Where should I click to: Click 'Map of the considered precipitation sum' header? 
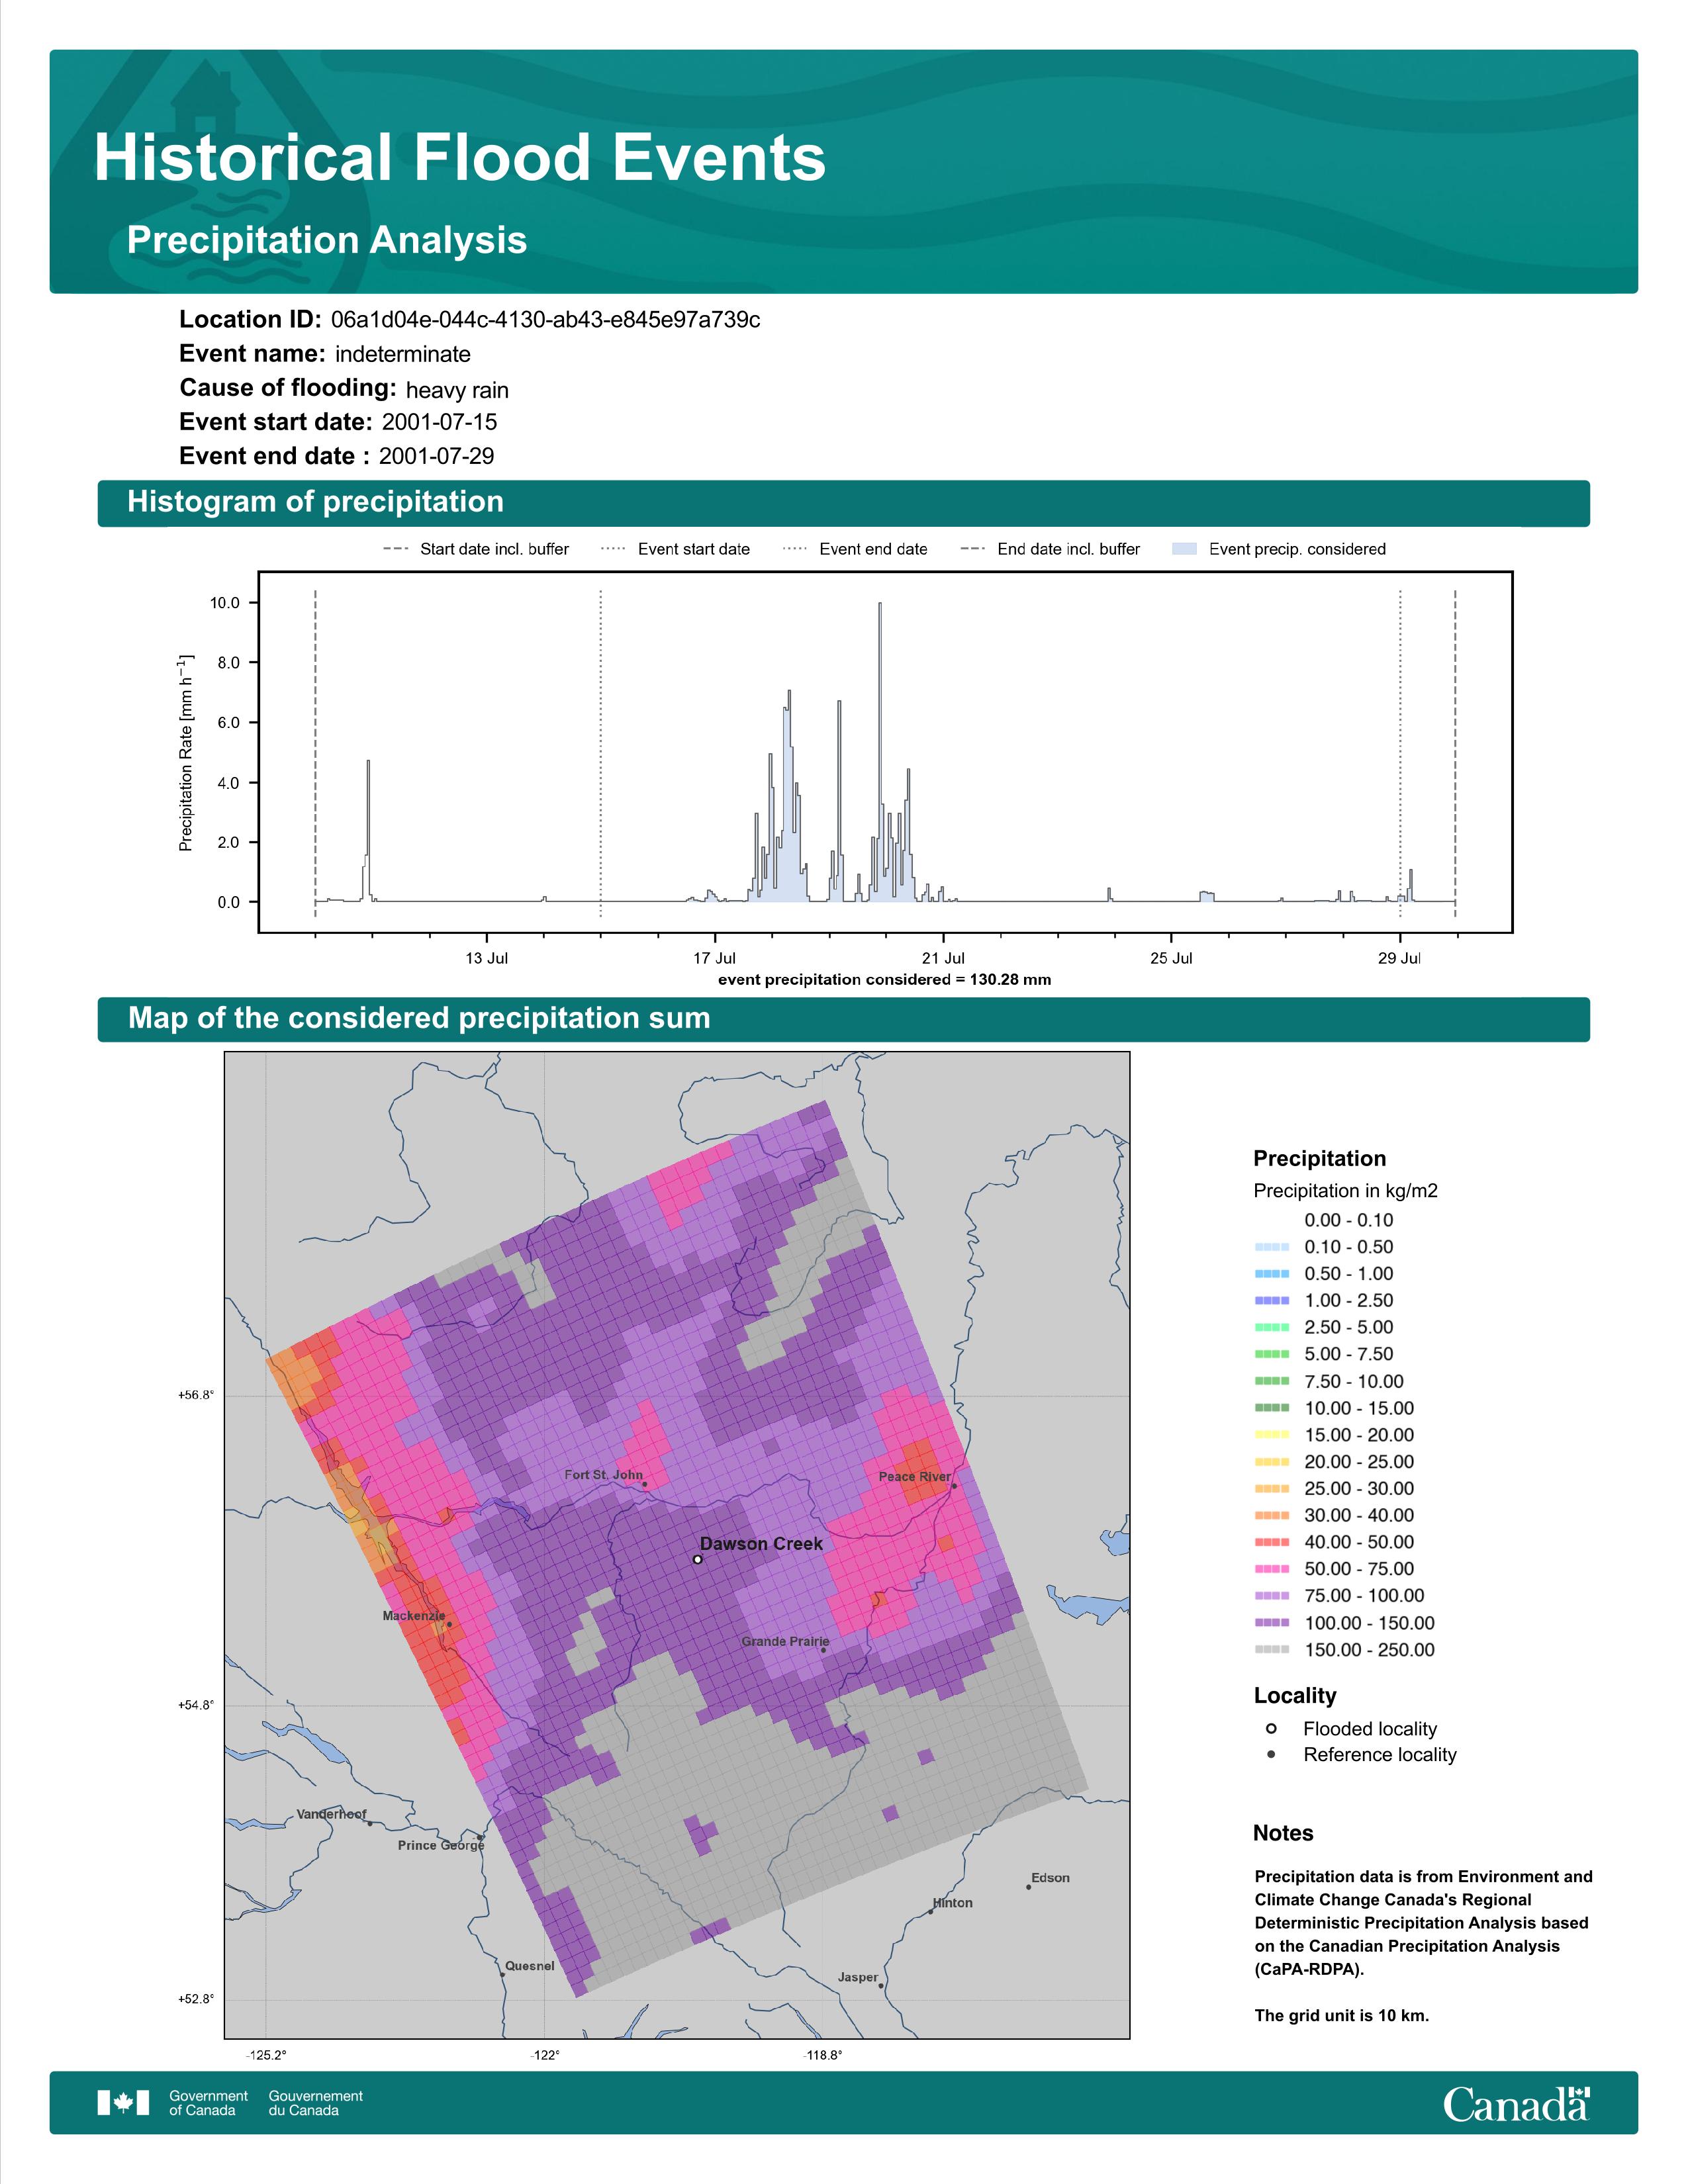419,1018
